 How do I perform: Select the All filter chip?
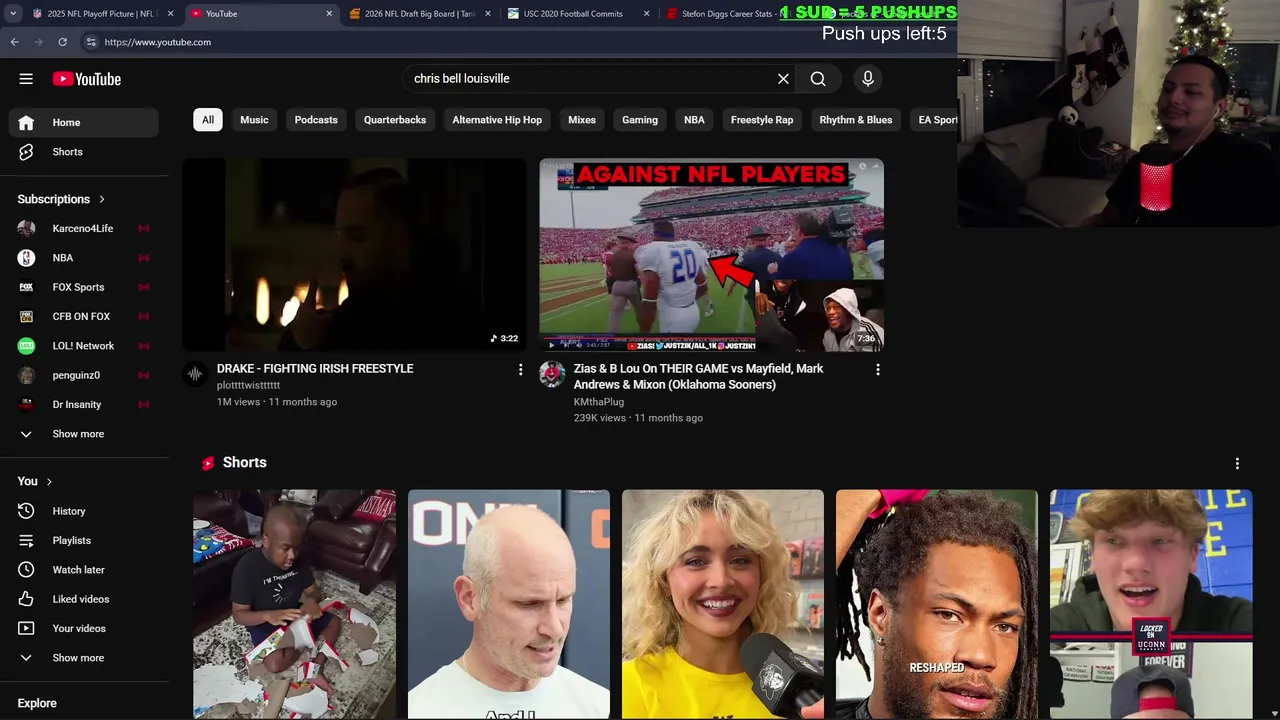point(208,120)
